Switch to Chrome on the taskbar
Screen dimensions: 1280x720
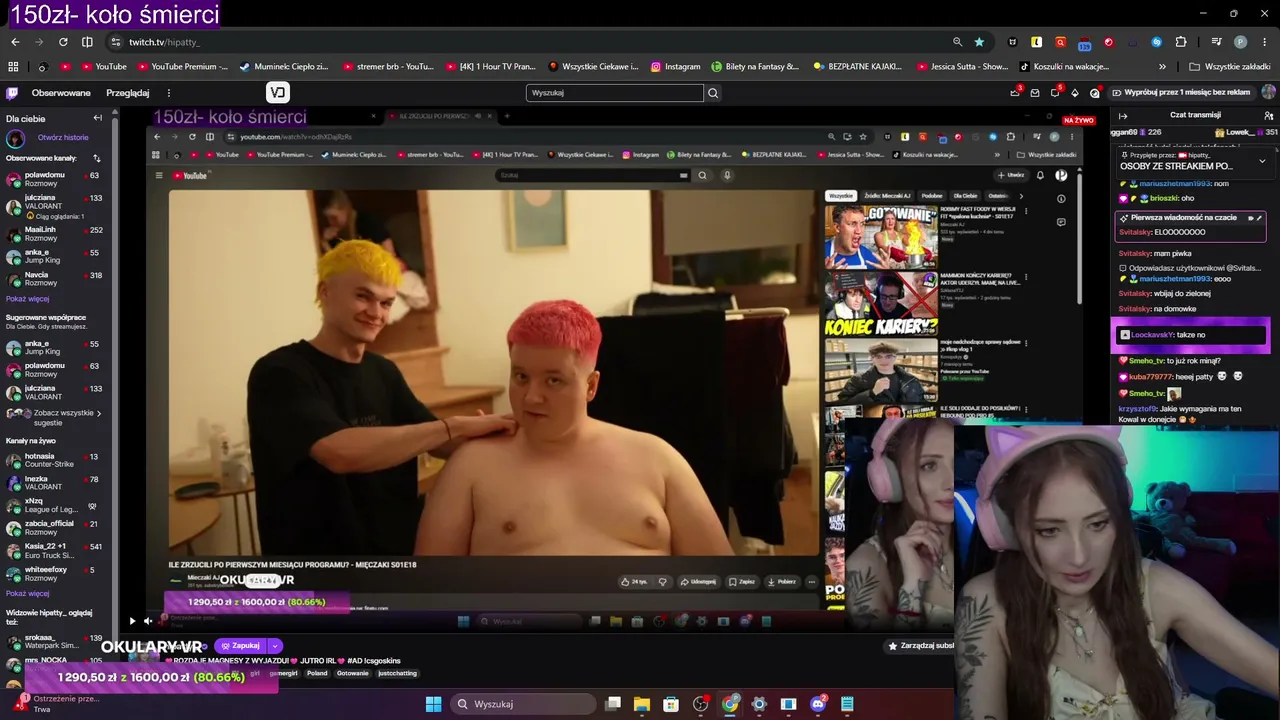point(730,704)
